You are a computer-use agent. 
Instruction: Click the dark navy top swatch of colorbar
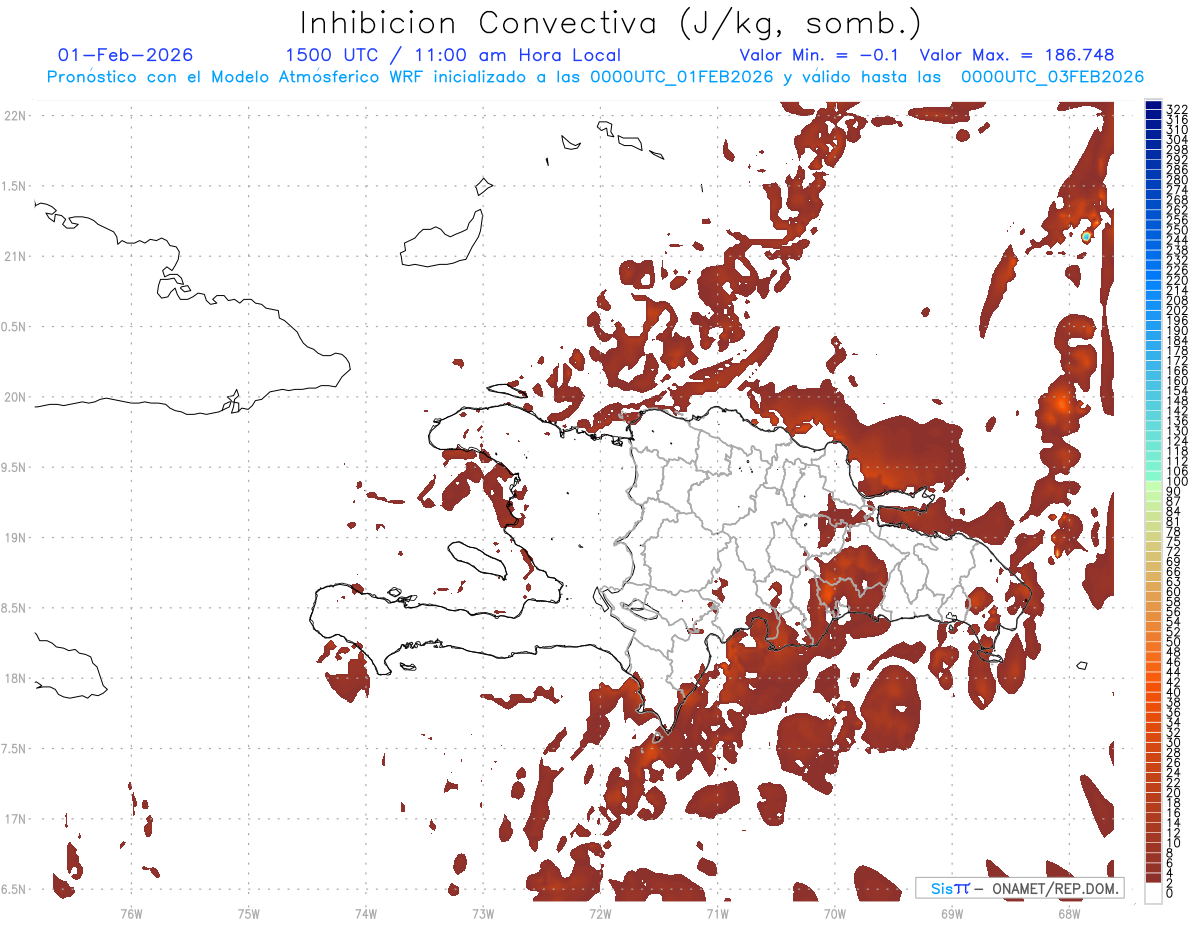(x=1153, y=105)
